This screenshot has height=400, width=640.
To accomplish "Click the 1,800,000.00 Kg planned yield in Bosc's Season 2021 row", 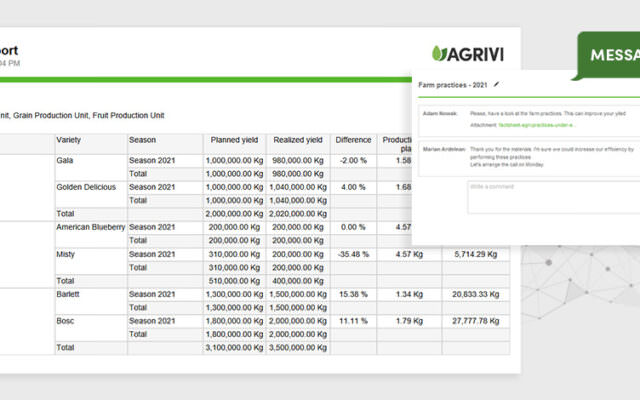I will [234, 321].
